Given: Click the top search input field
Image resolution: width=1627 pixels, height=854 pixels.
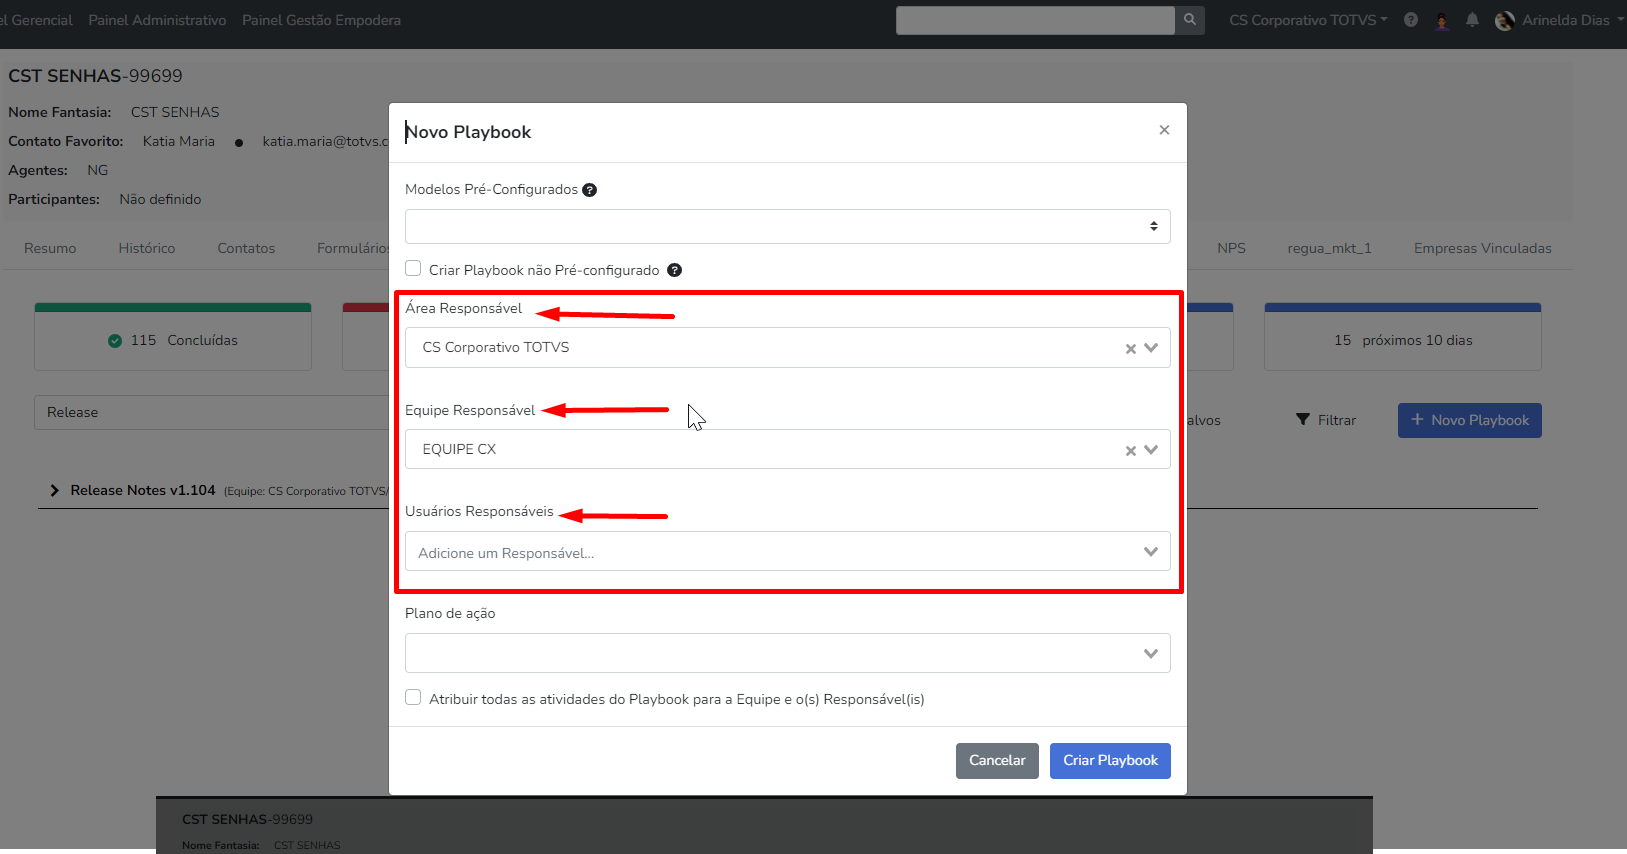Looking at the screenshot, I should click(1035, 20).
